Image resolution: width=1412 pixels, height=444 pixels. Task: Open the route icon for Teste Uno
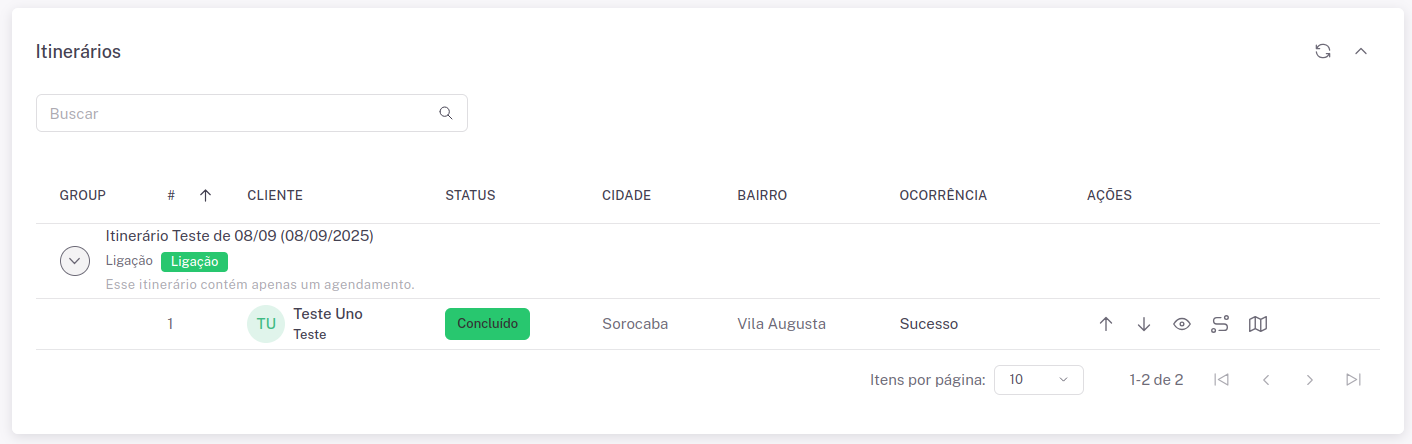(1220, 324)
